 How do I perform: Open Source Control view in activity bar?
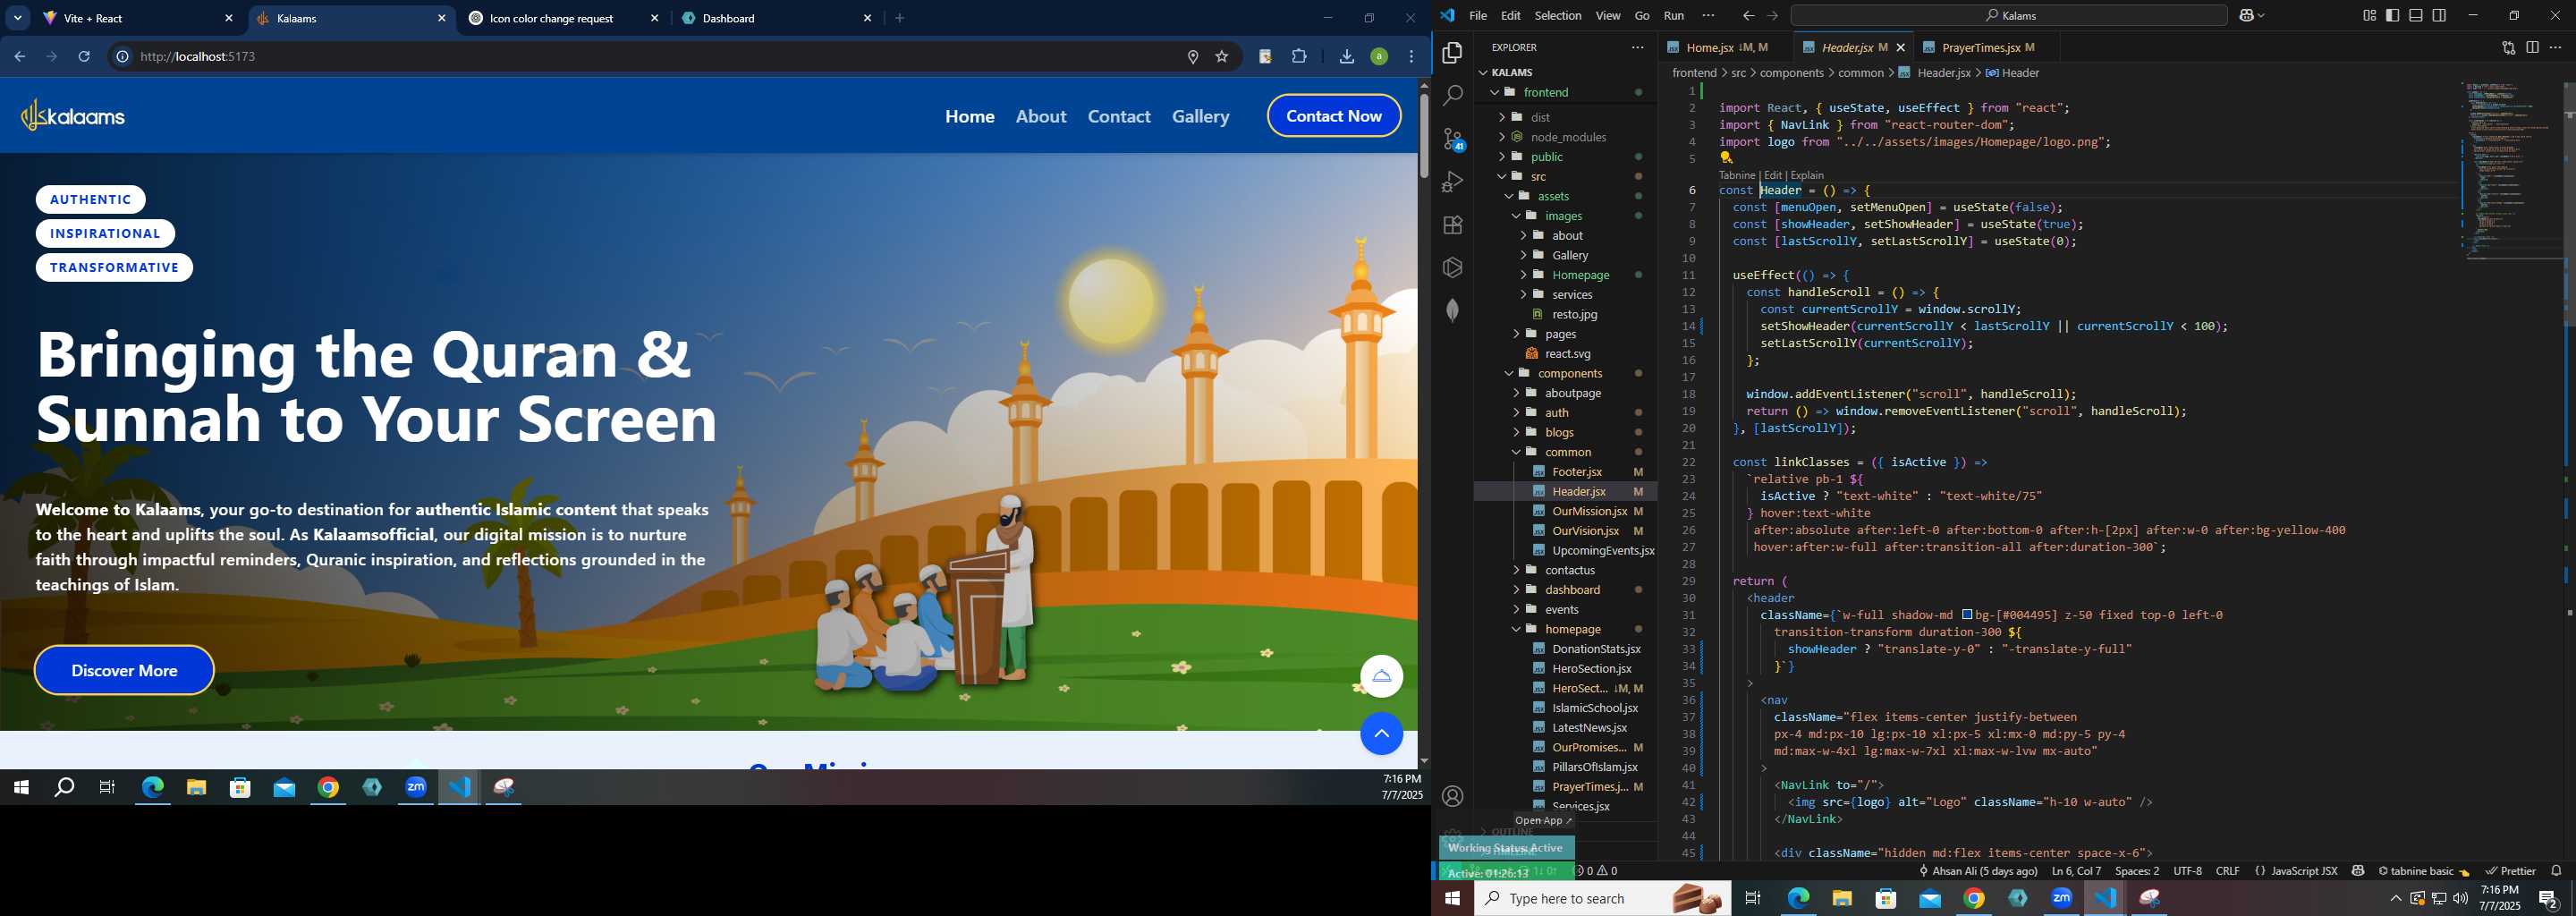click(1453, 139)
